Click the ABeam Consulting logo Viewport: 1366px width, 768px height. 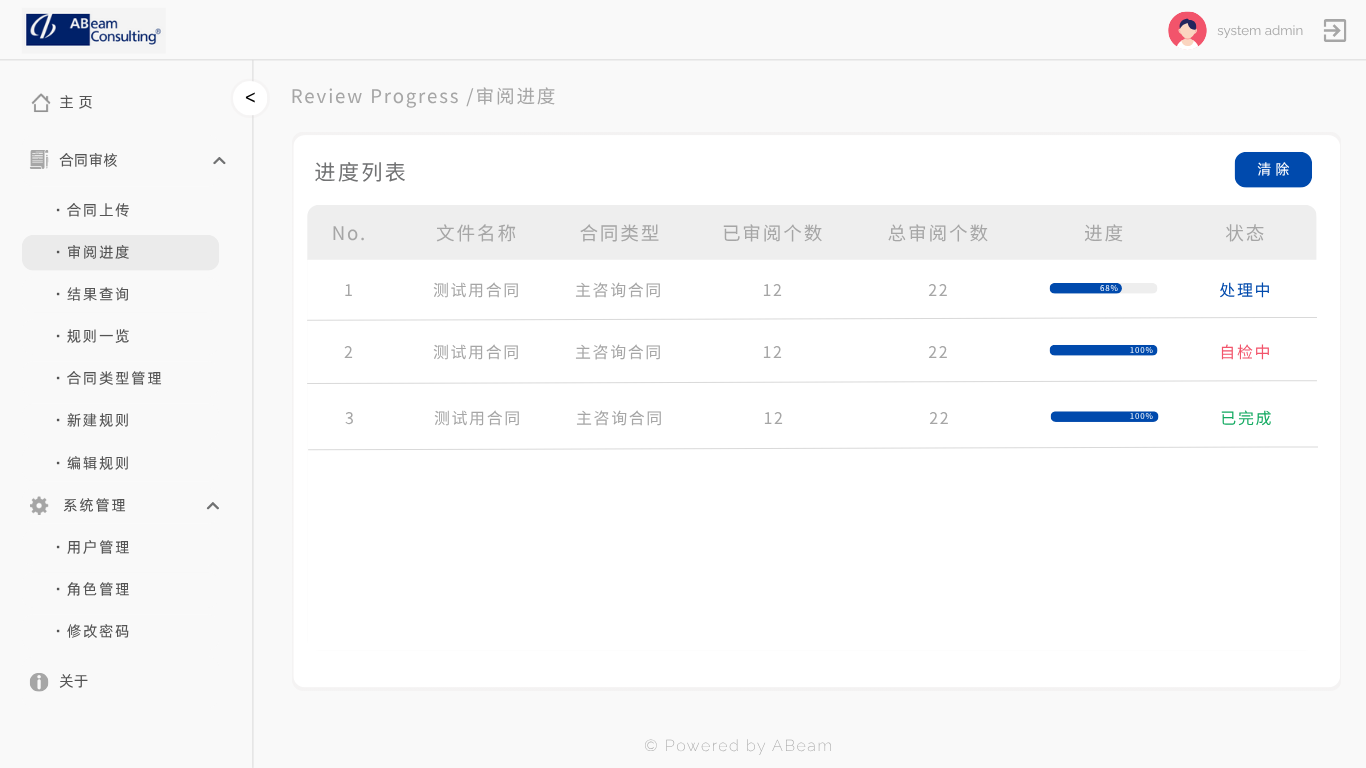(94, 30)
